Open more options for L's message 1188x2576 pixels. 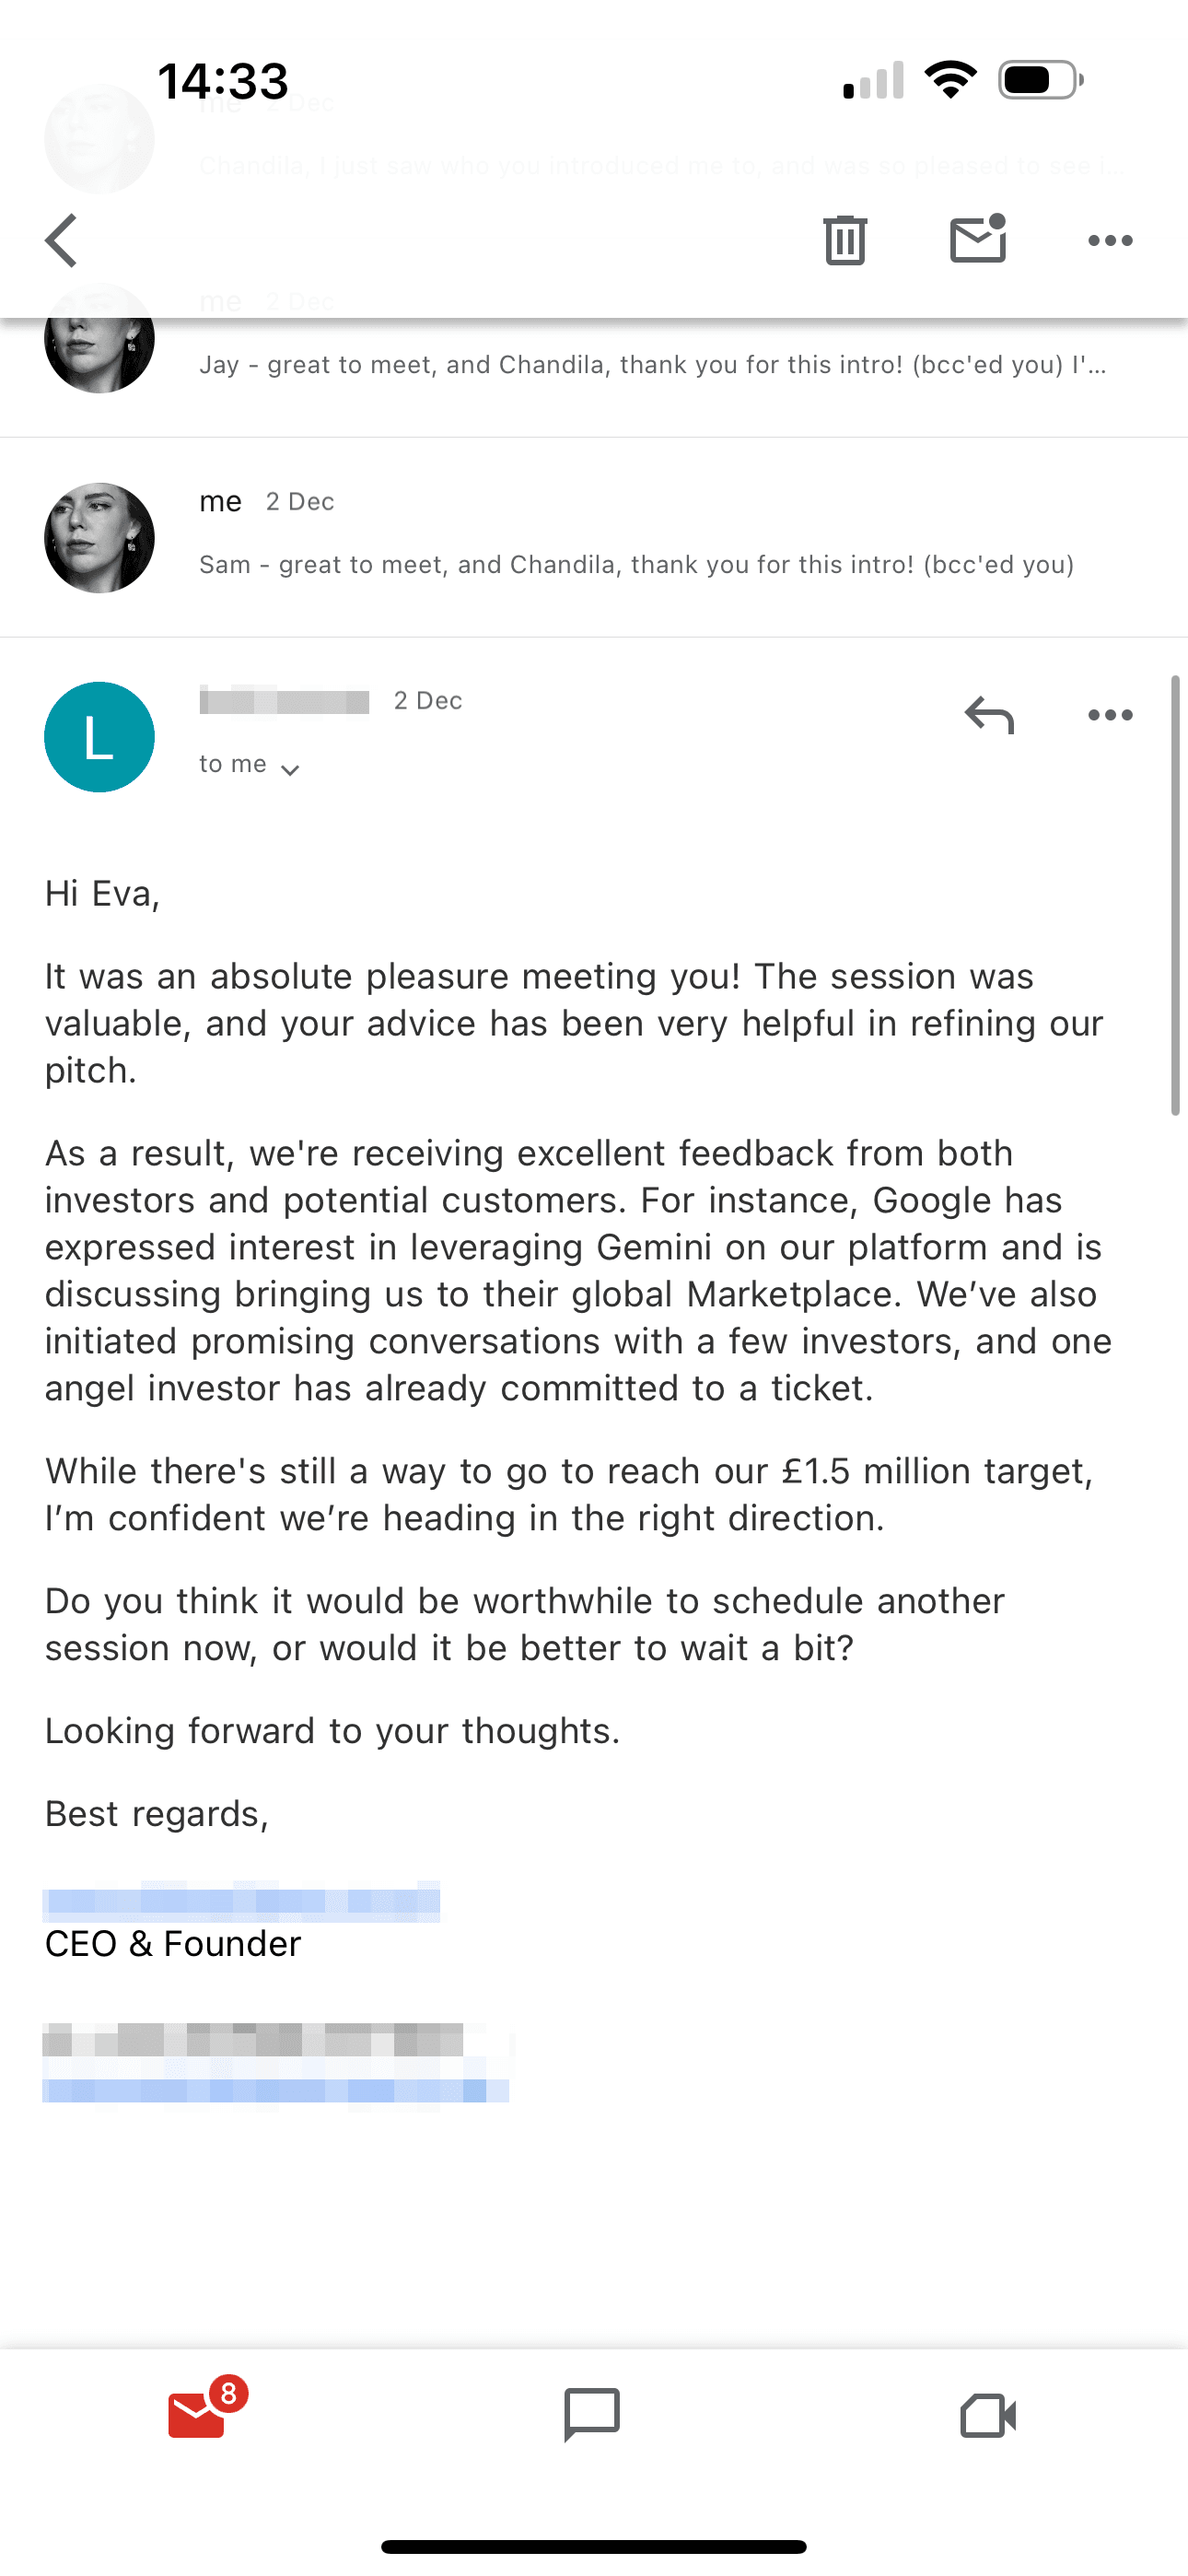point(1110,715)
